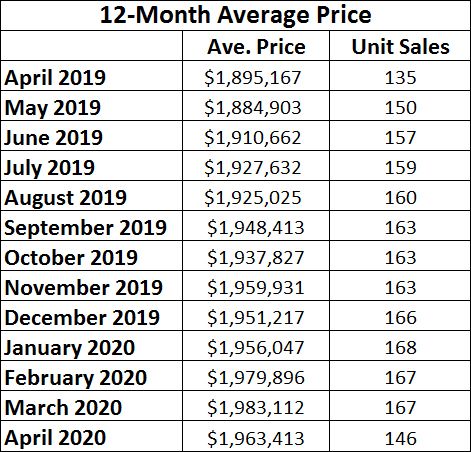Click the January 2020 unit sales 168
The image size is (471, 452).
400,346
